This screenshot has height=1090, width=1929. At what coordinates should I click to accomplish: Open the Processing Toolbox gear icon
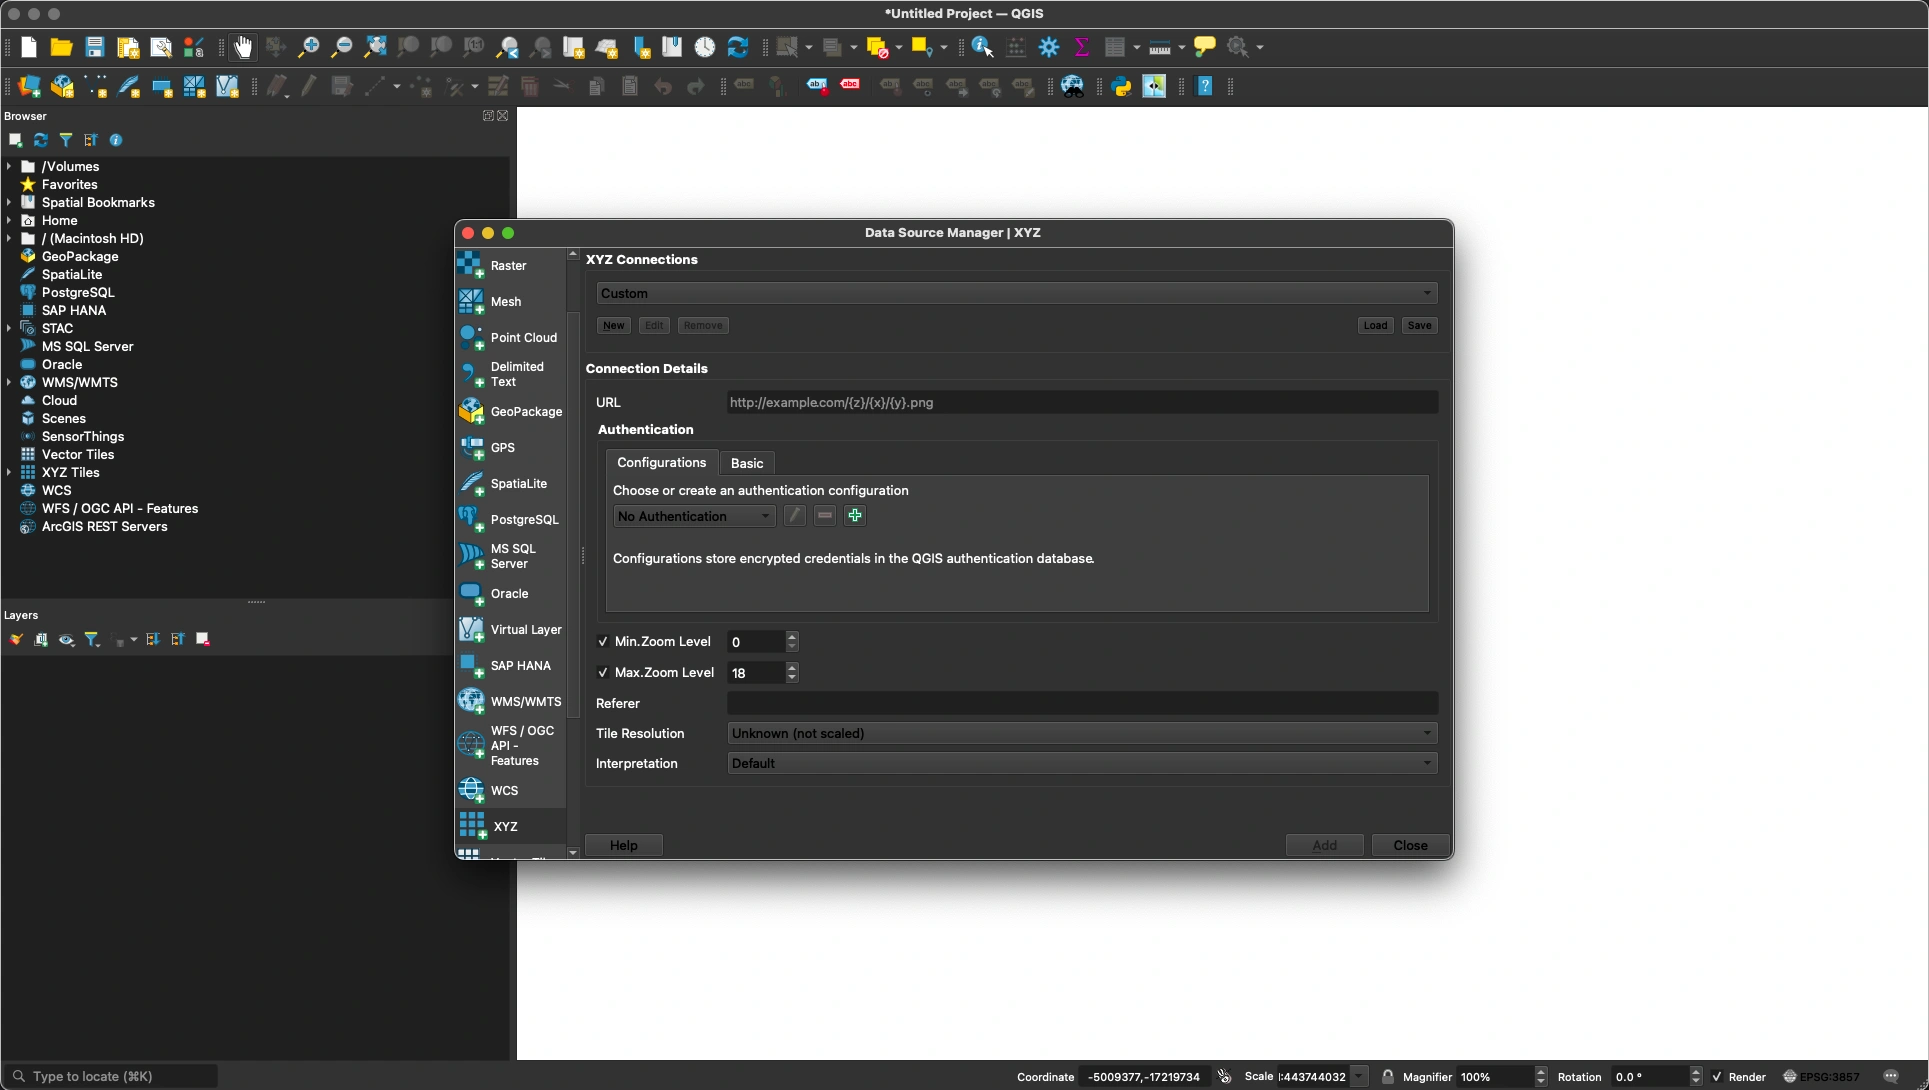[1049, 47]
